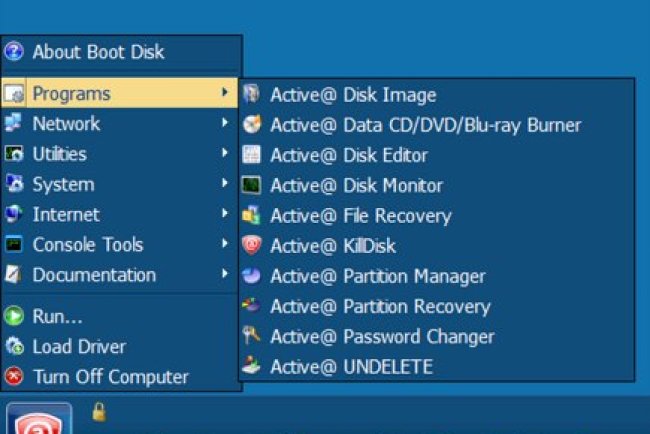Launch Active@ Disk Editor
650x434 pixels.
437,155
